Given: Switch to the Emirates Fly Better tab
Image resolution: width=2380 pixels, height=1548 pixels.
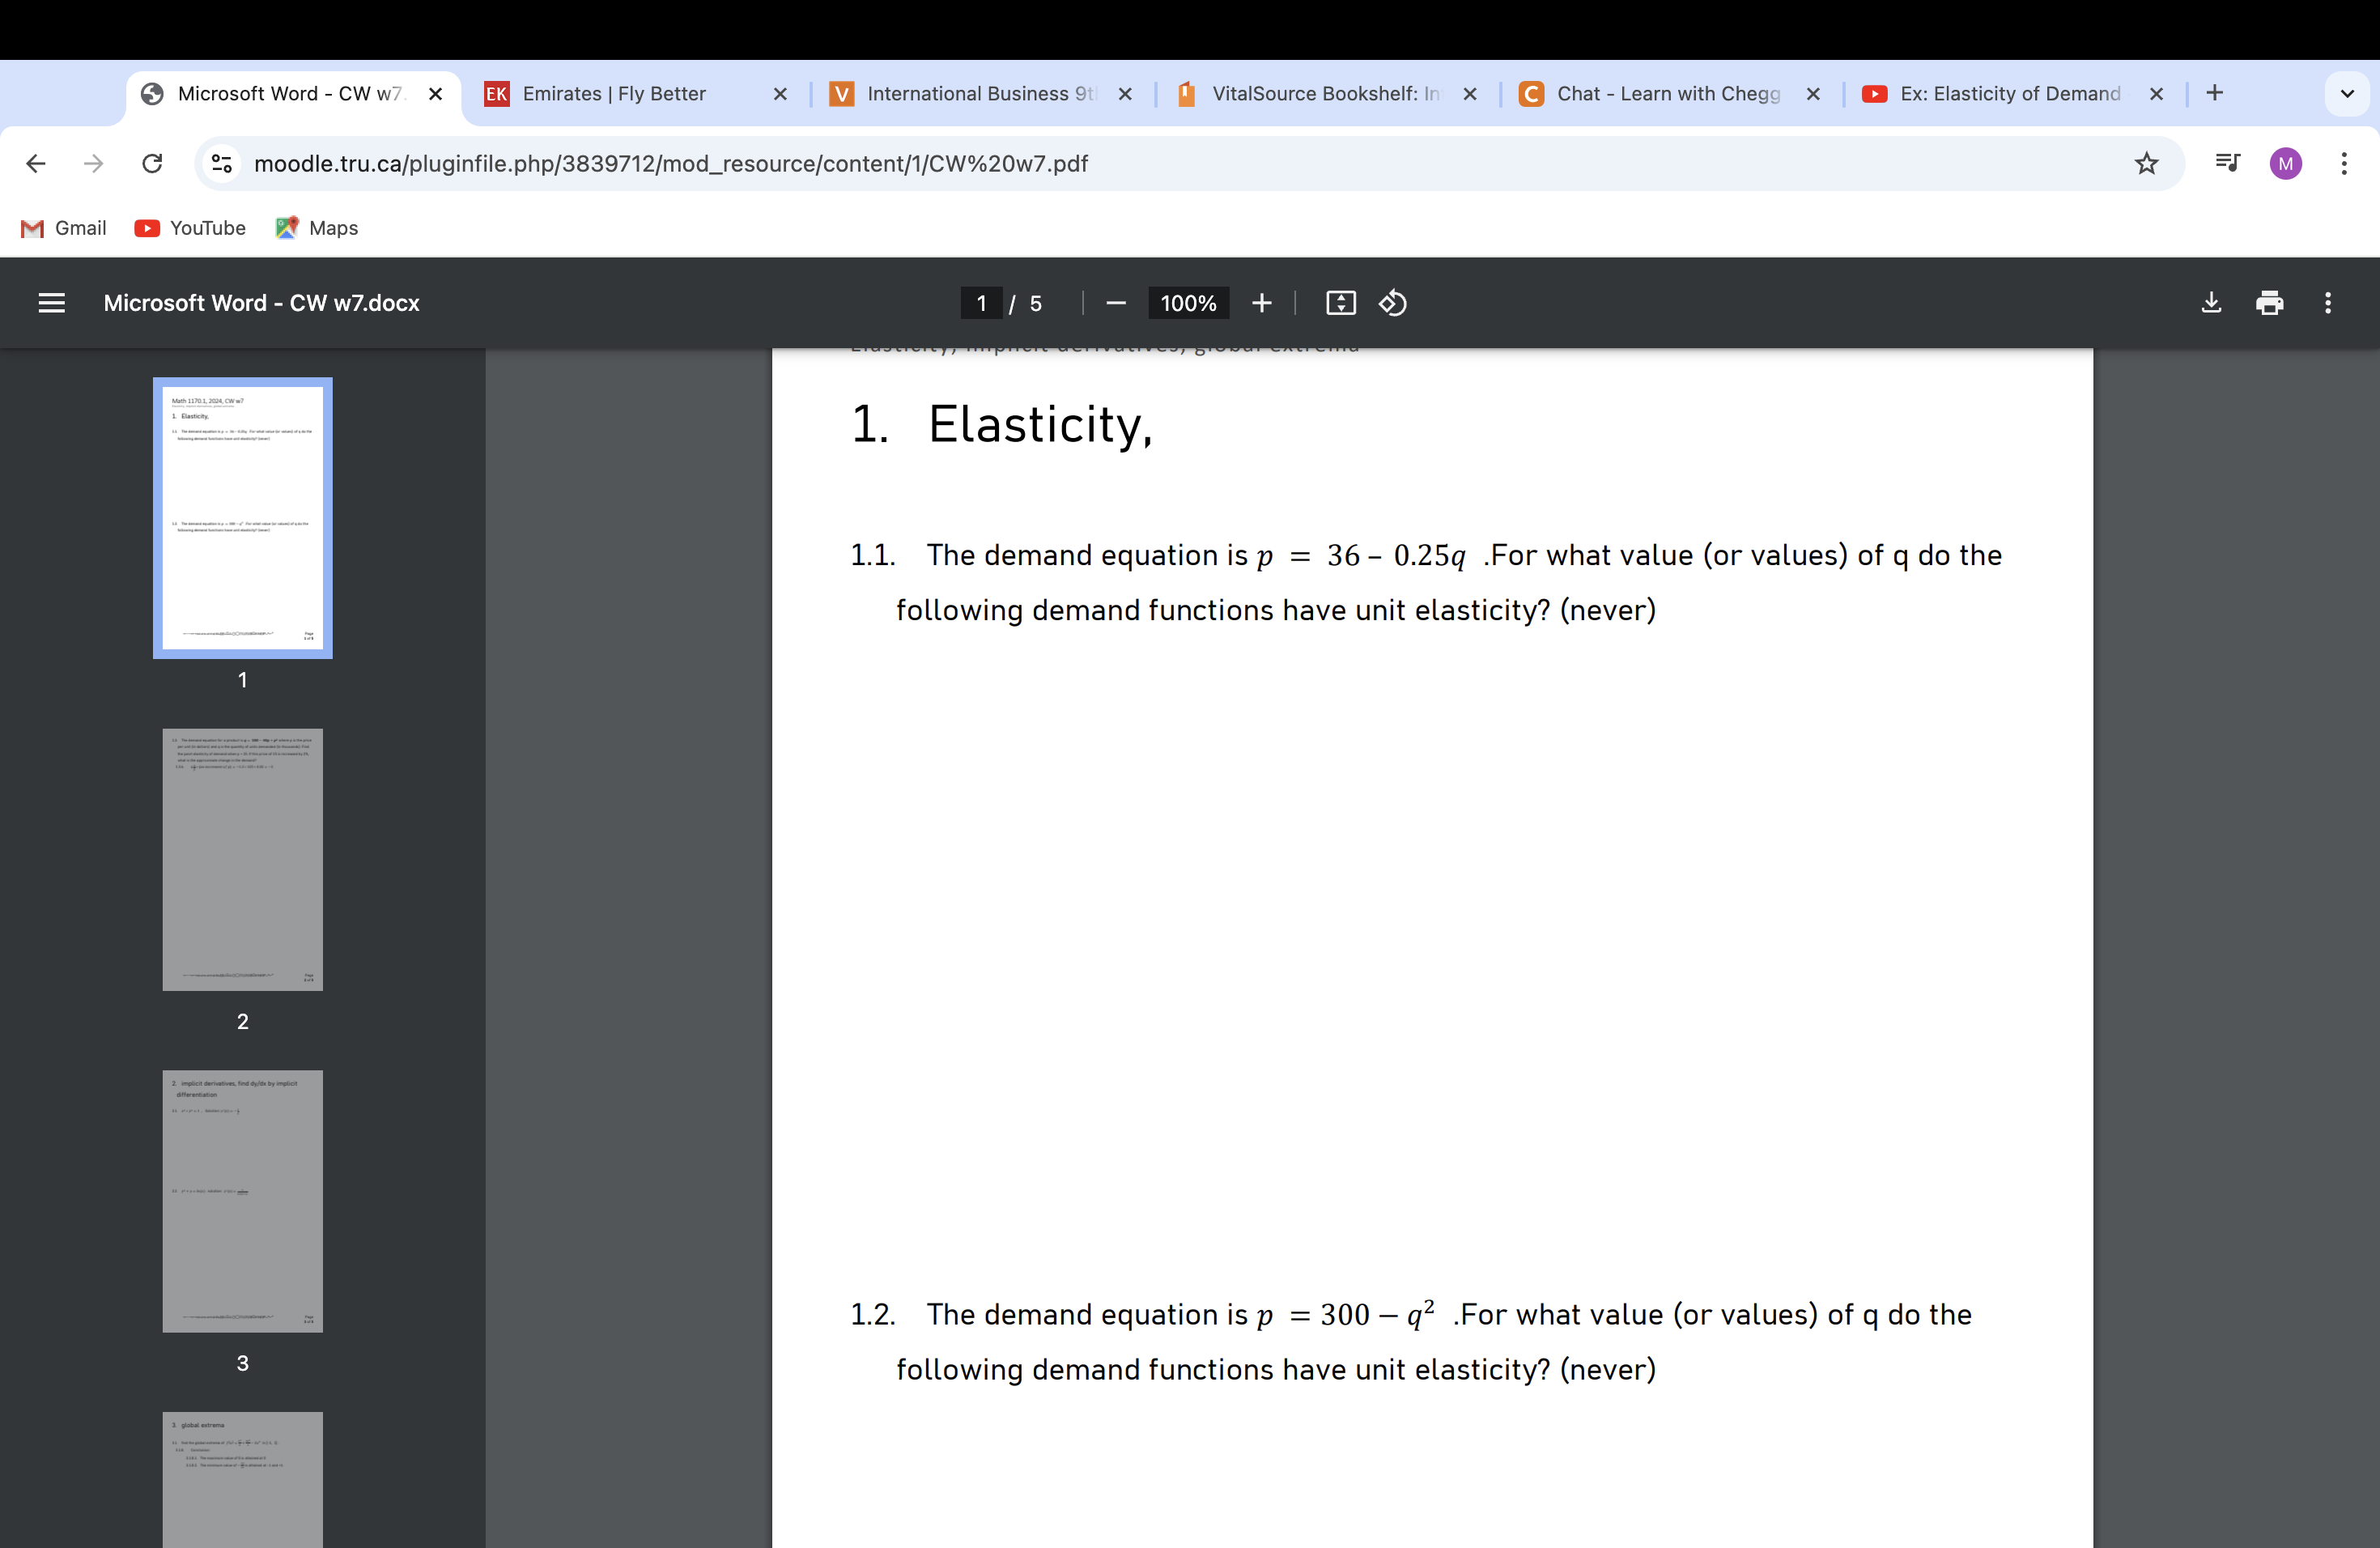Looking at the screenshot, I should [x=614, y=93].
